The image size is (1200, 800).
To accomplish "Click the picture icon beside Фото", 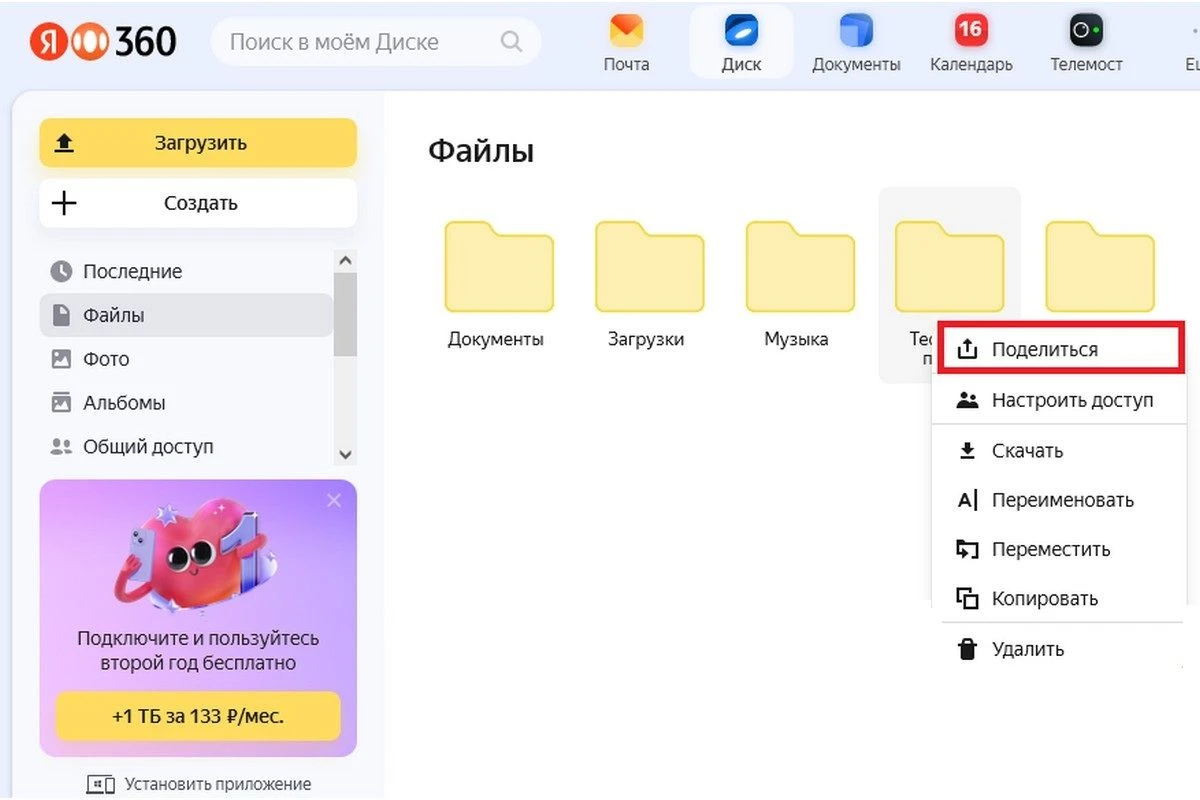I will click(62, 359).
